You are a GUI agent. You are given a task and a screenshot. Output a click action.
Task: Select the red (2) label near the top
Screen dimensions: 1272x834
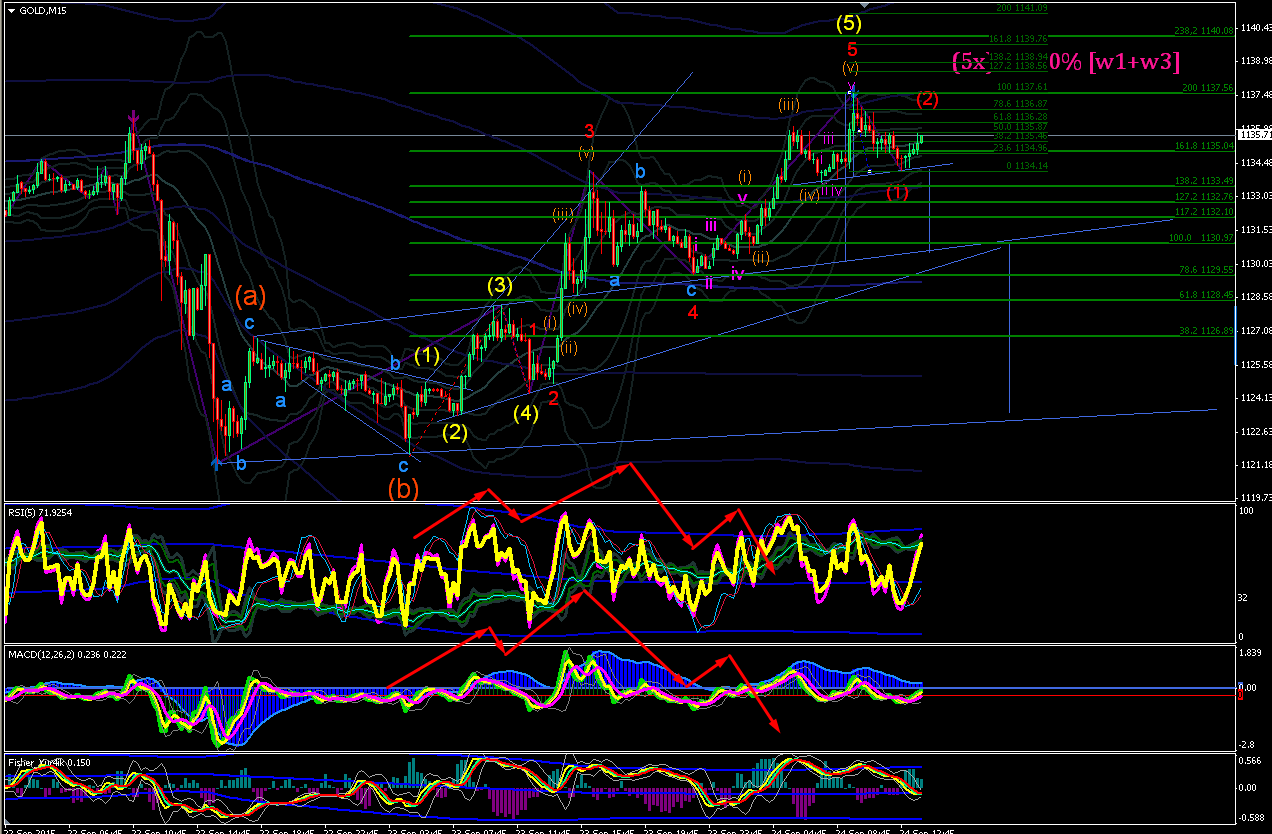click(x=927, y=99)
